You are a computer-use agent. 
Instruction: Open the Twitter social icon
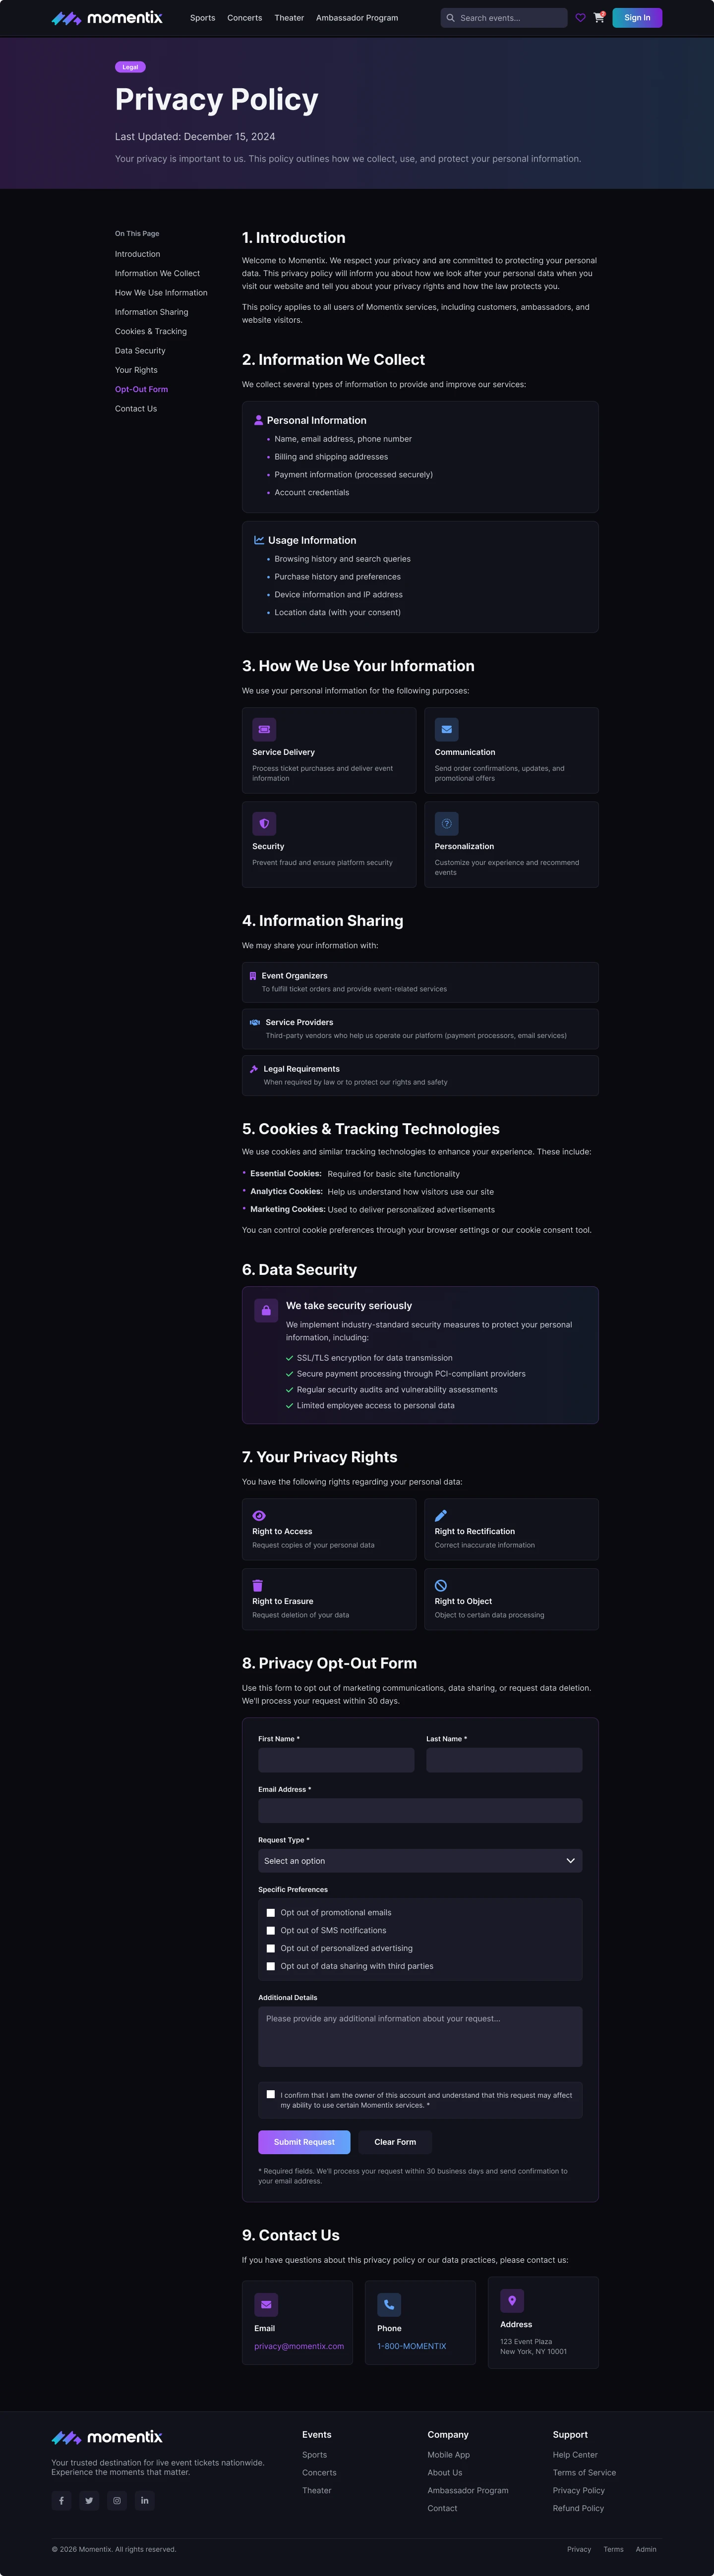tap(89, 2500)
